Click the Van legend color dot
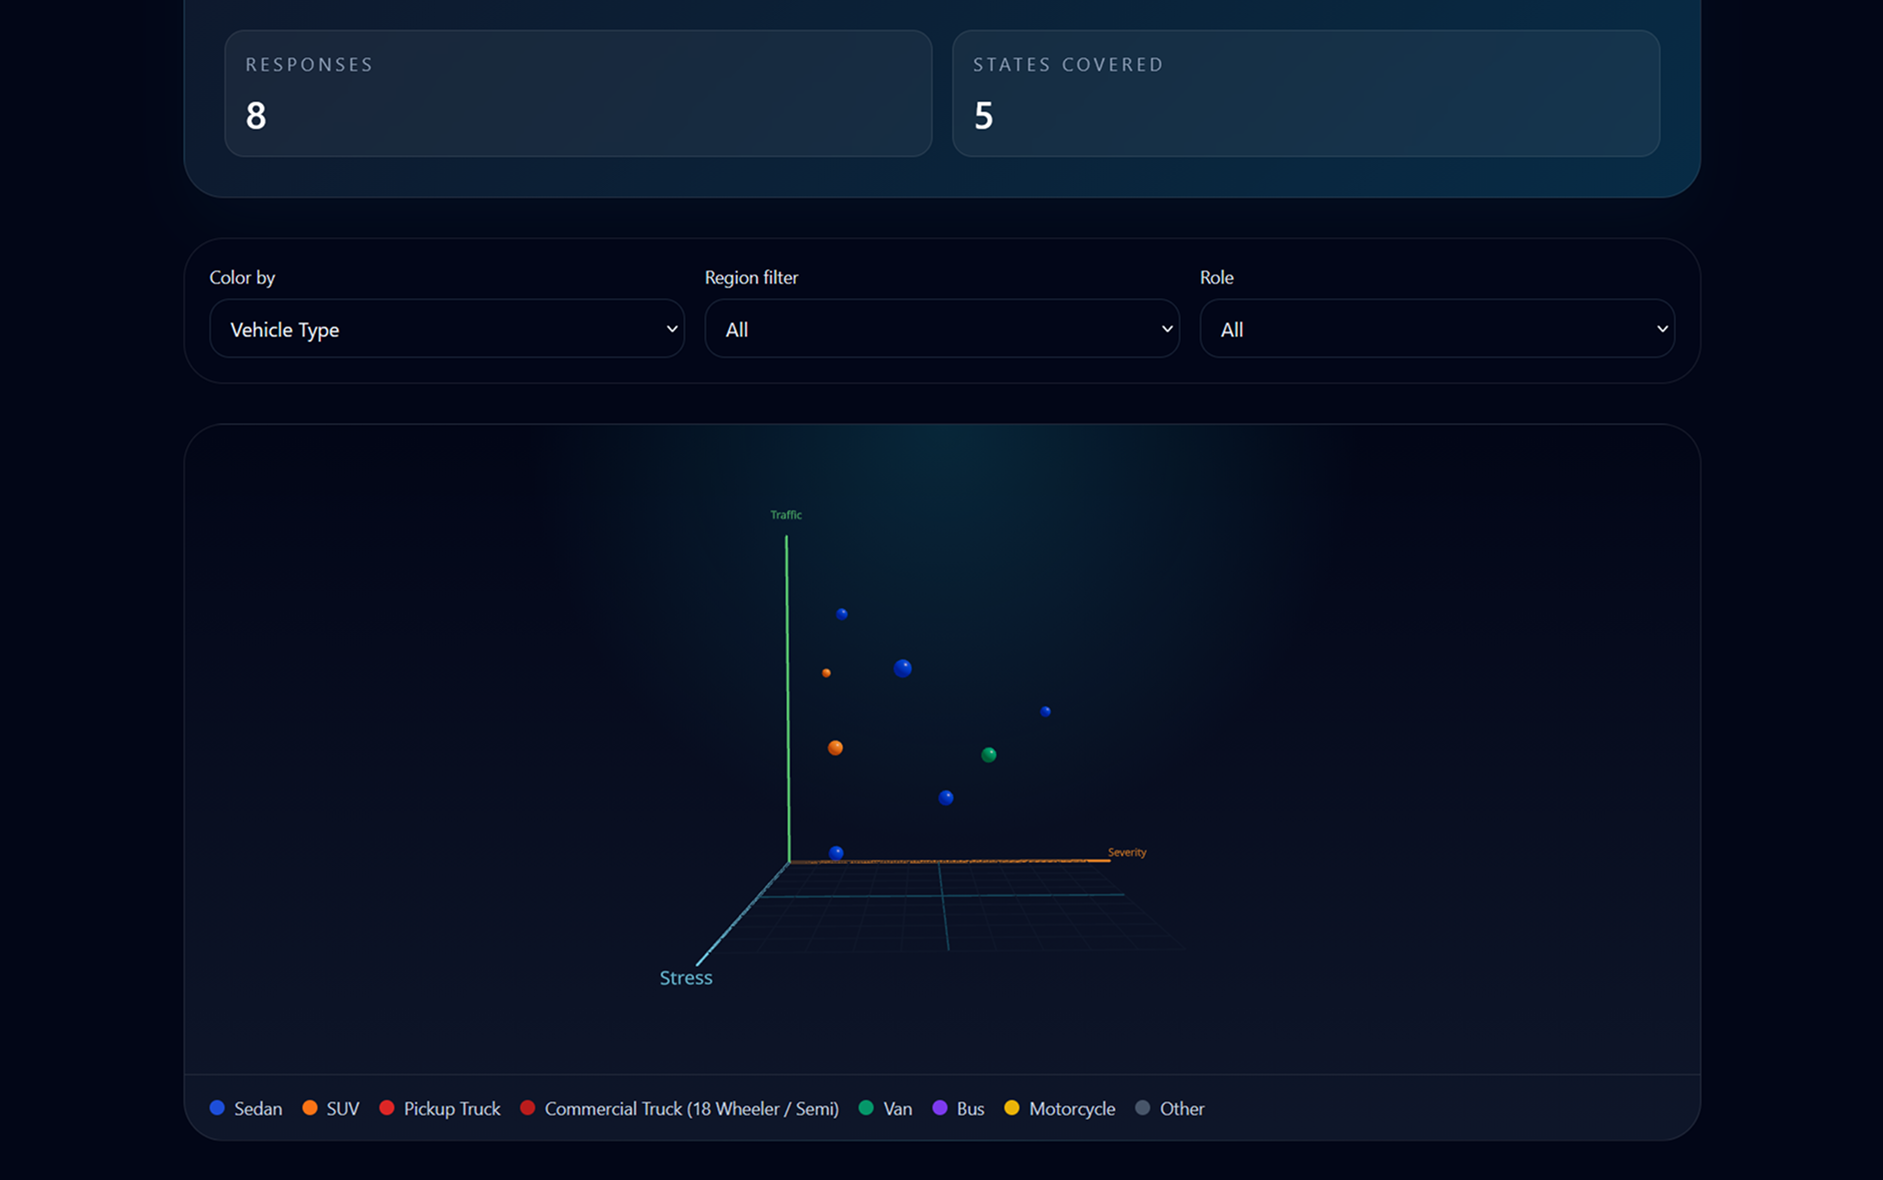The height and width of the screenshot is (1180, 1883). [x=864, y=1108]
